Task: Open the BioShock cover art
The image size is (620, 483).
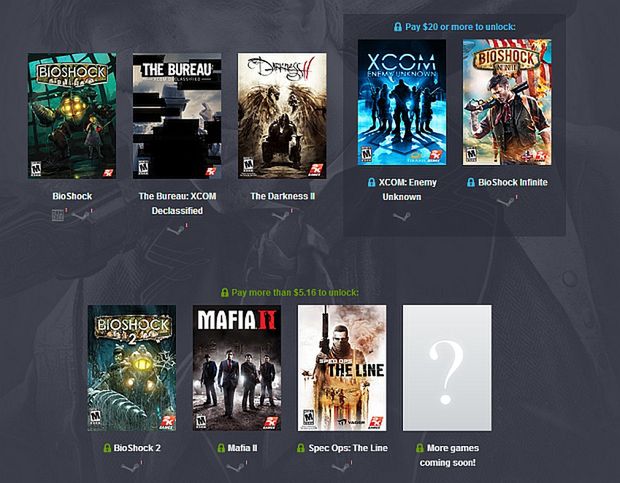Action: [72, 116]
